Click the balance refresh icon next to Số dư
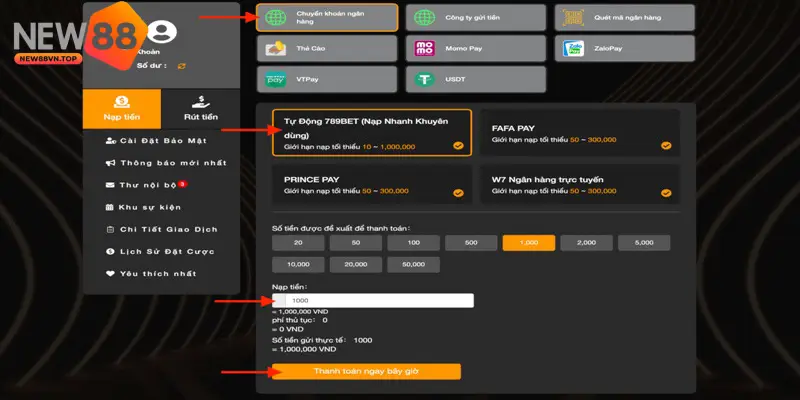 (181, 65)
